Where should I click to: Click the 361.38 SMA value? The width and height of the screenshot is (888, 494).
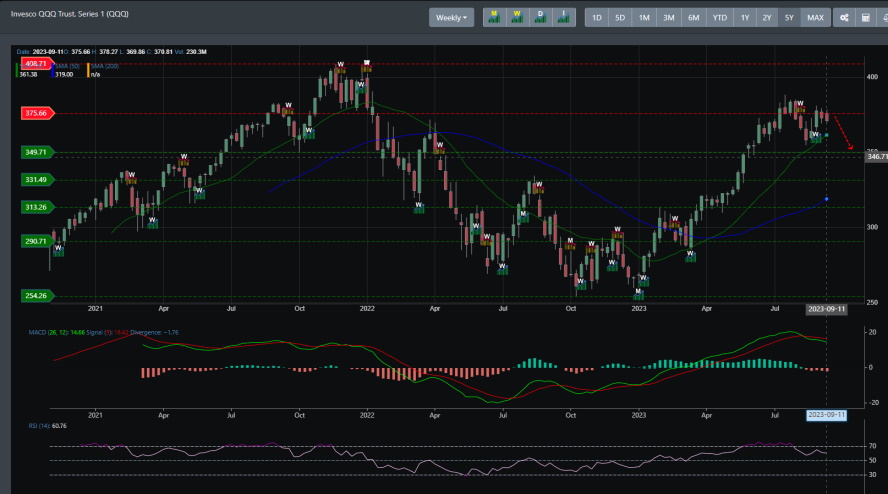pyautogui.click(x=28, y=74)
